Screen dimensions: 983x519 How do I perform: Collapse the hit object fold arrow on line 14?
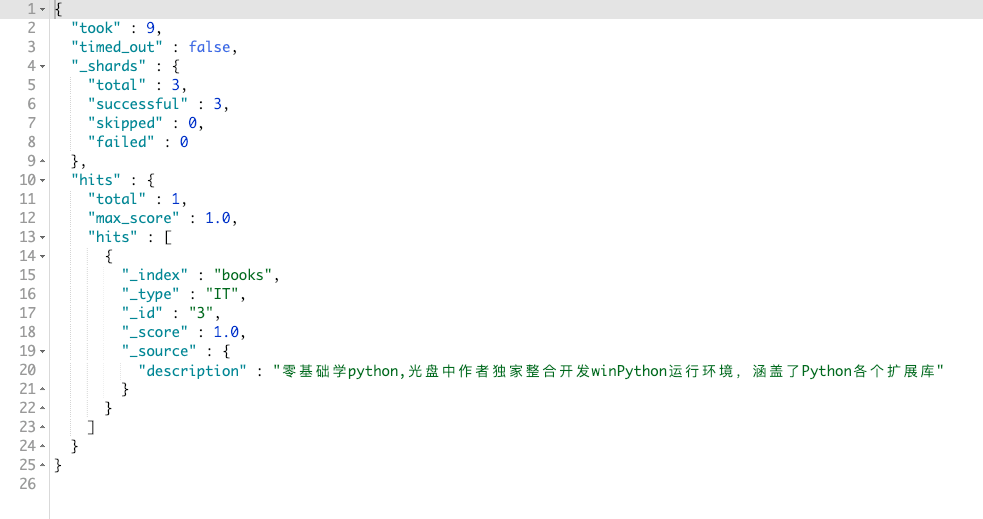pyautogui.click(x=43, y=256)
